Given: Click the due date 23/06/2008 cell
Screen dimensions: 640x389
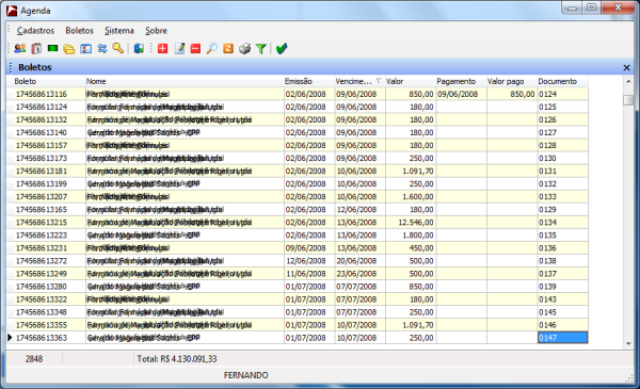Looking at the screenshot, I should [x=360, y=273].
